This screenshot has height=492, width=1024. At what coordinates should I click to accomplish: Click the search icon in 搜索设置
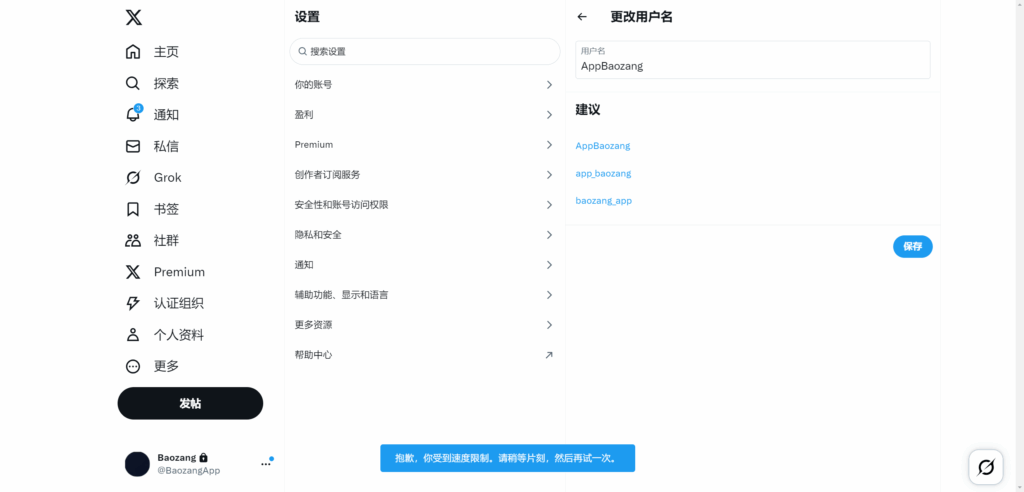click(302, 51)
